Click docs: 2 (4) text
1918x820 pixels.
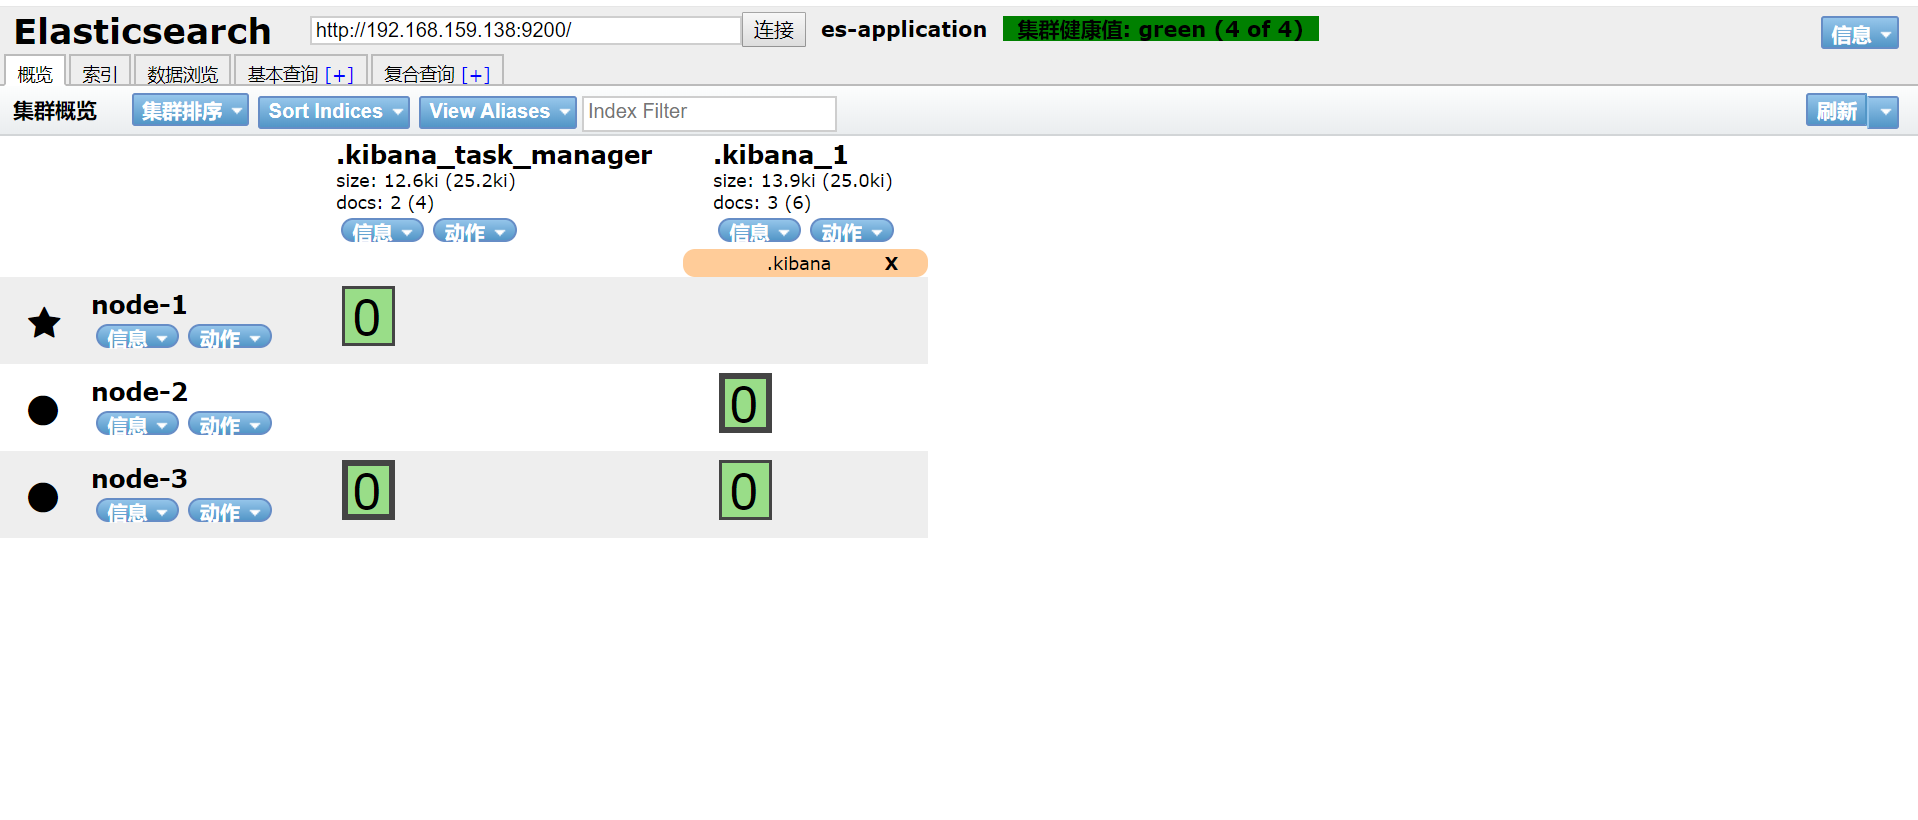(x=385, y=203)
